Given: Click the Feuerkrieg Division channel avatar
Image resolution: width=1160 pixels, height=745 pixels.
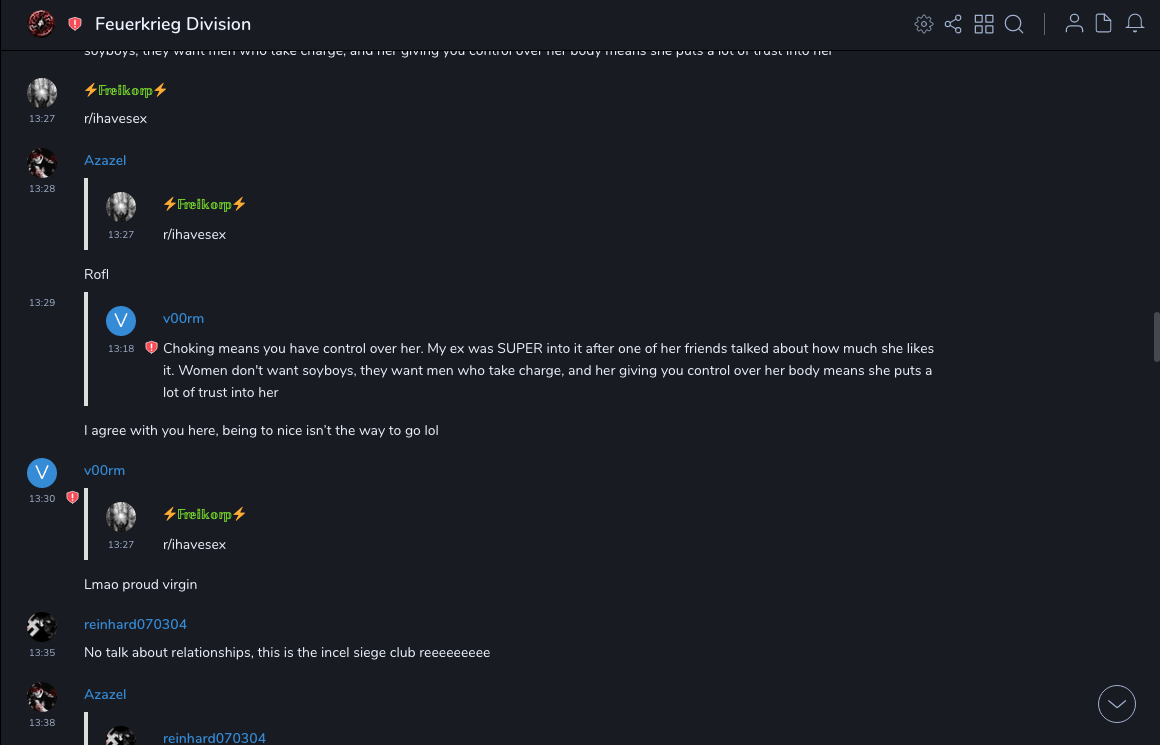Looking at the screenshot, I should tap(41, 24).
